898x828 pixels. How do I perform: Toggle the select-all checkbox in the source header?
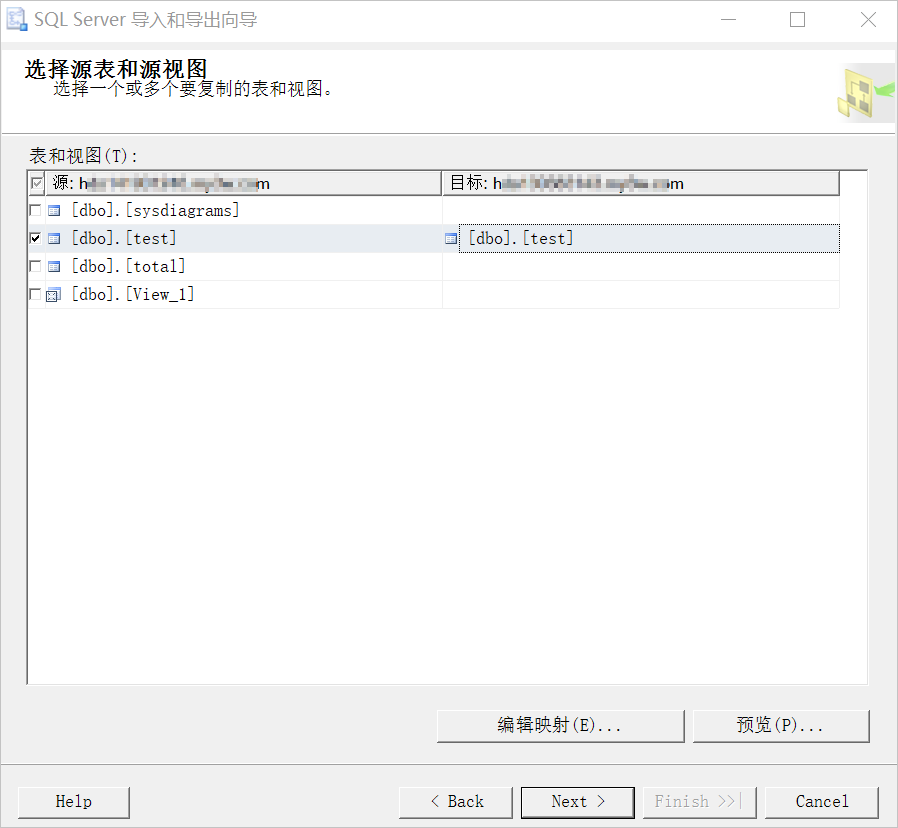coord(37,183)
